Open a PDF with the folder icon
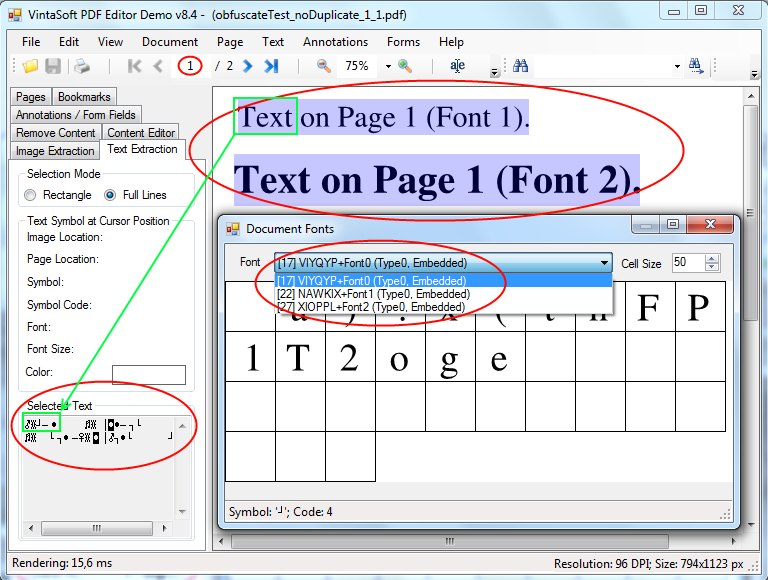The height and width of the screenshot is (580, 768). pyautogui.click(x=30, y=66)
